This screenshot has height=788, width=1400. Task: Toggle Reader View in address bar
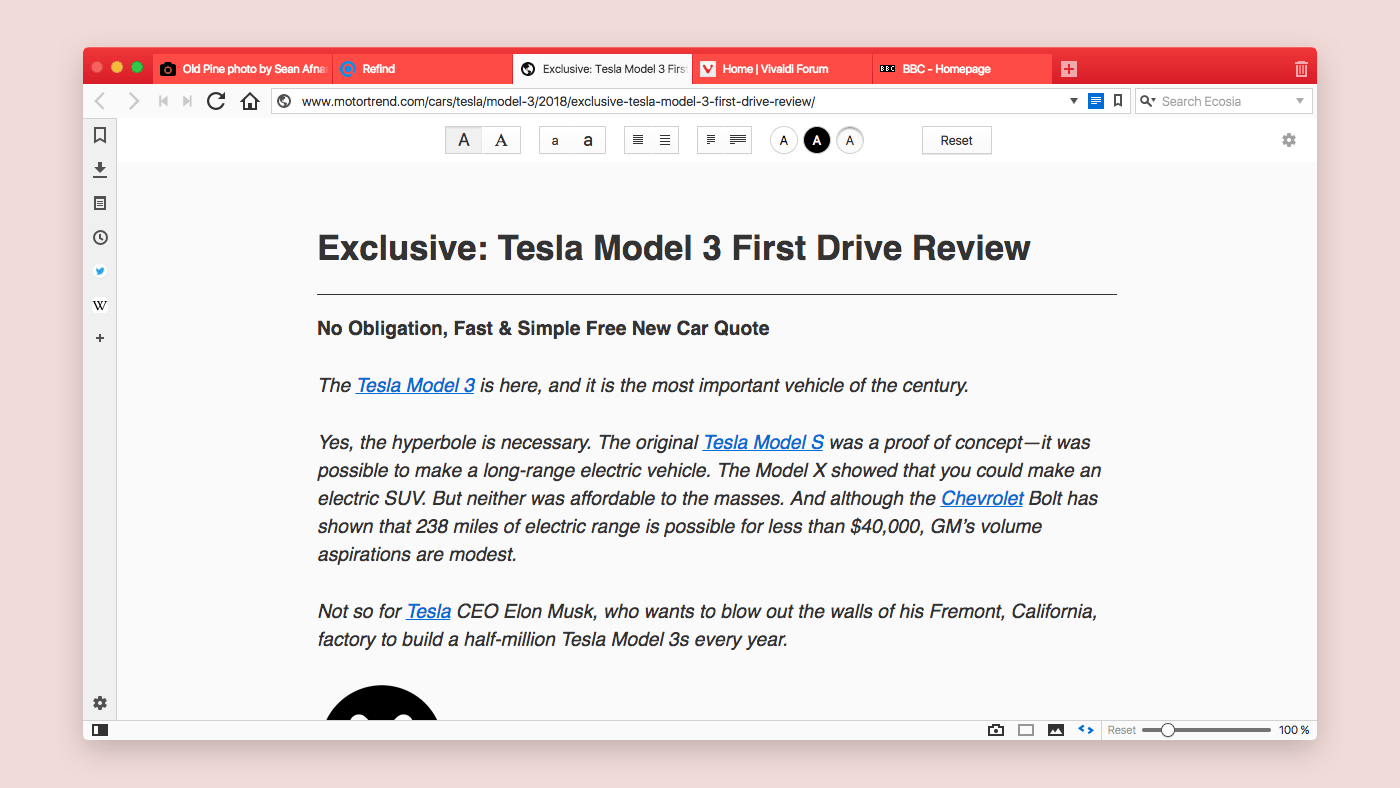point(1096,101)
